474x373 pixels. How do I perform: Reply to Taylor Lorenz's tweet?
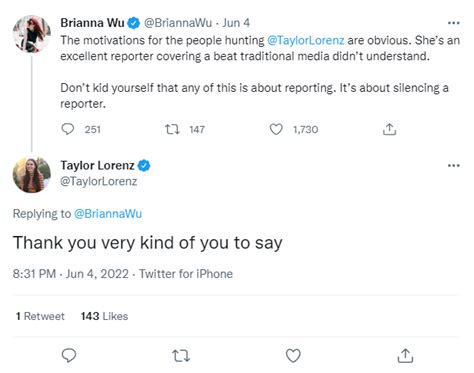click(x=69, y=355)
